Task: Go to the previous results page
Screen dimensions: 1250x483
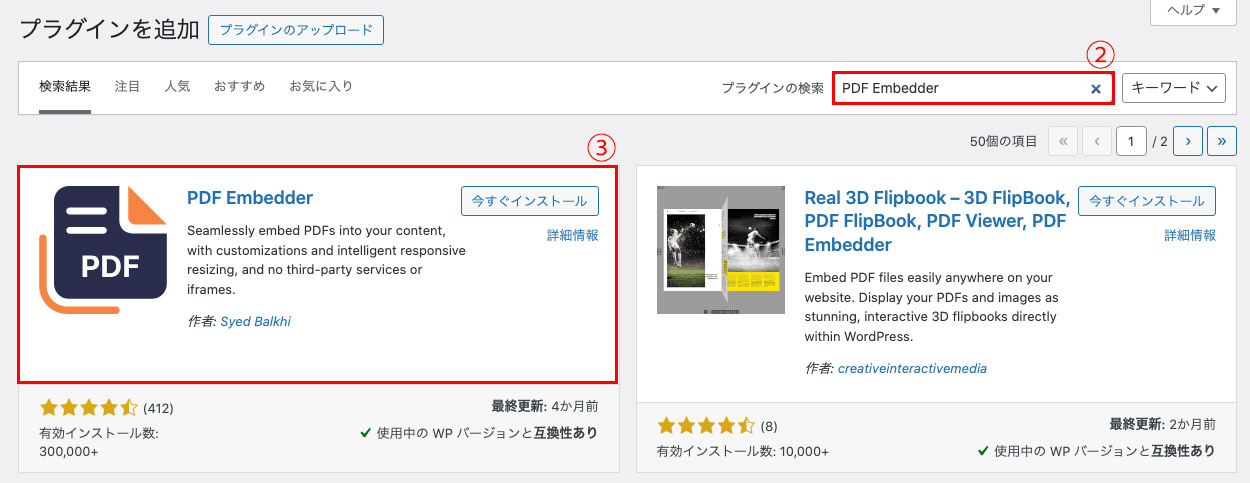Action: 1097,142
